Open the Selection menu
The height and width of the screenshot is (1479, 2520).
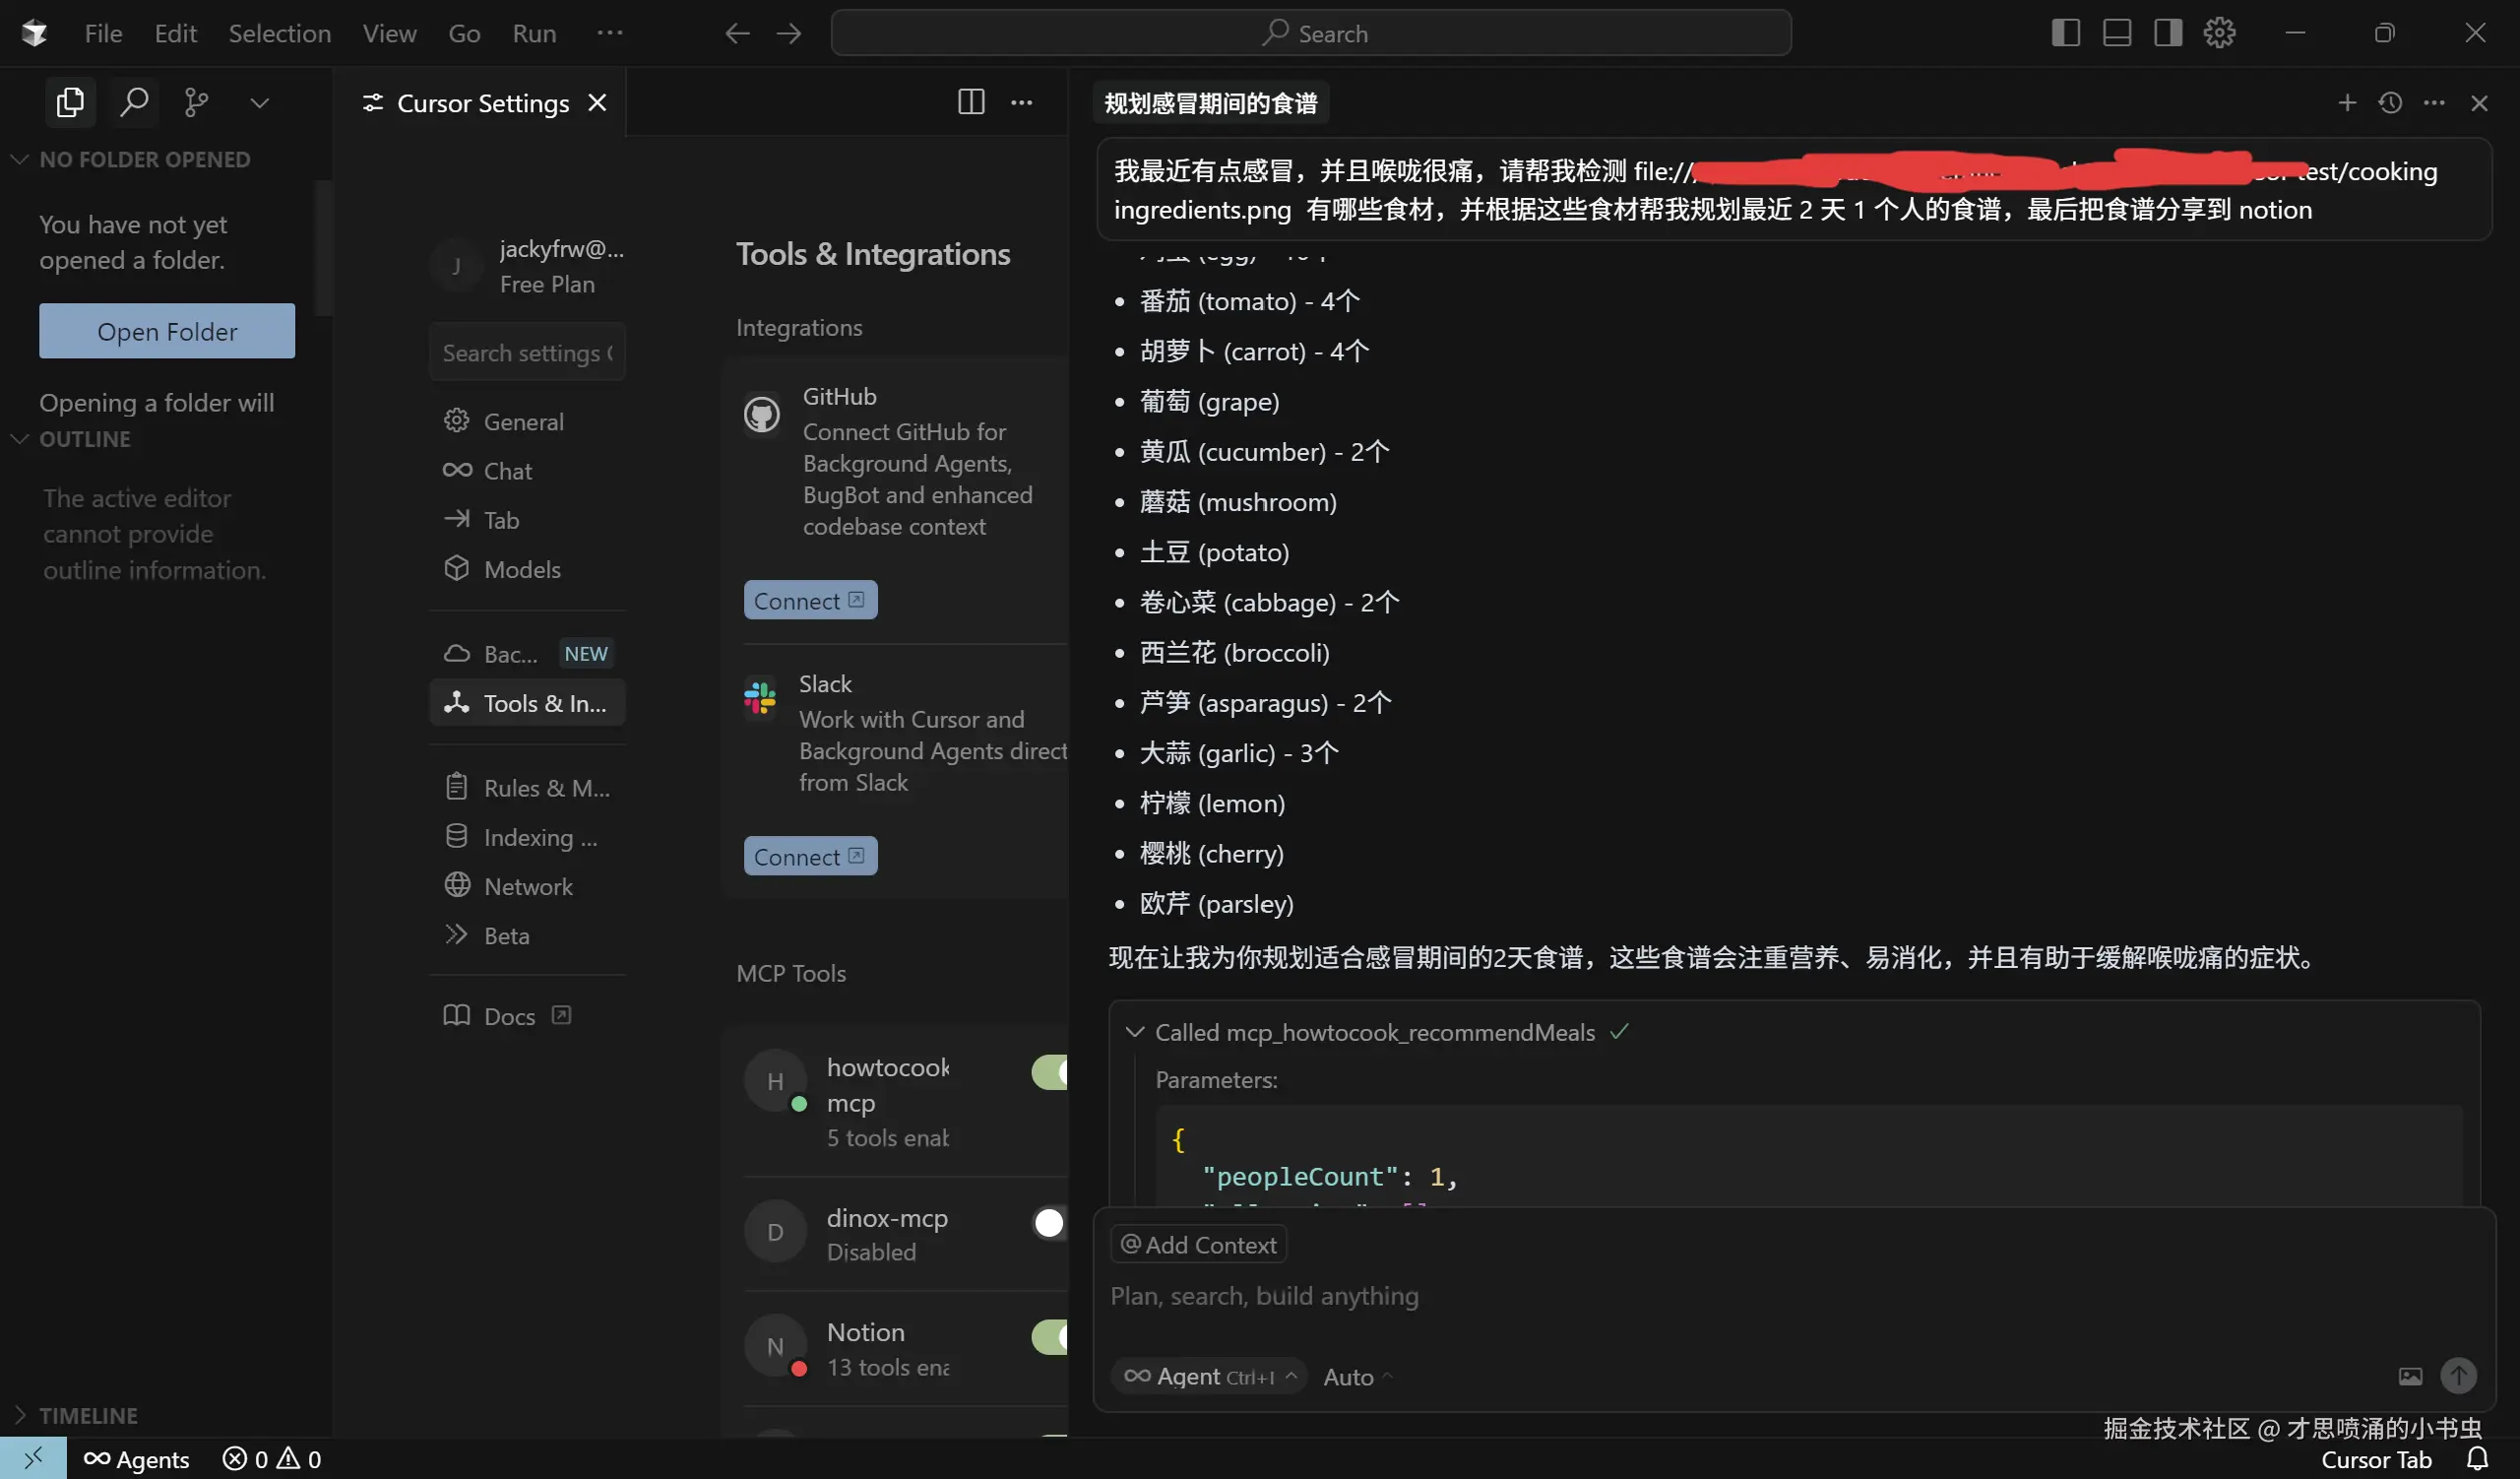[x=279, y=33]
